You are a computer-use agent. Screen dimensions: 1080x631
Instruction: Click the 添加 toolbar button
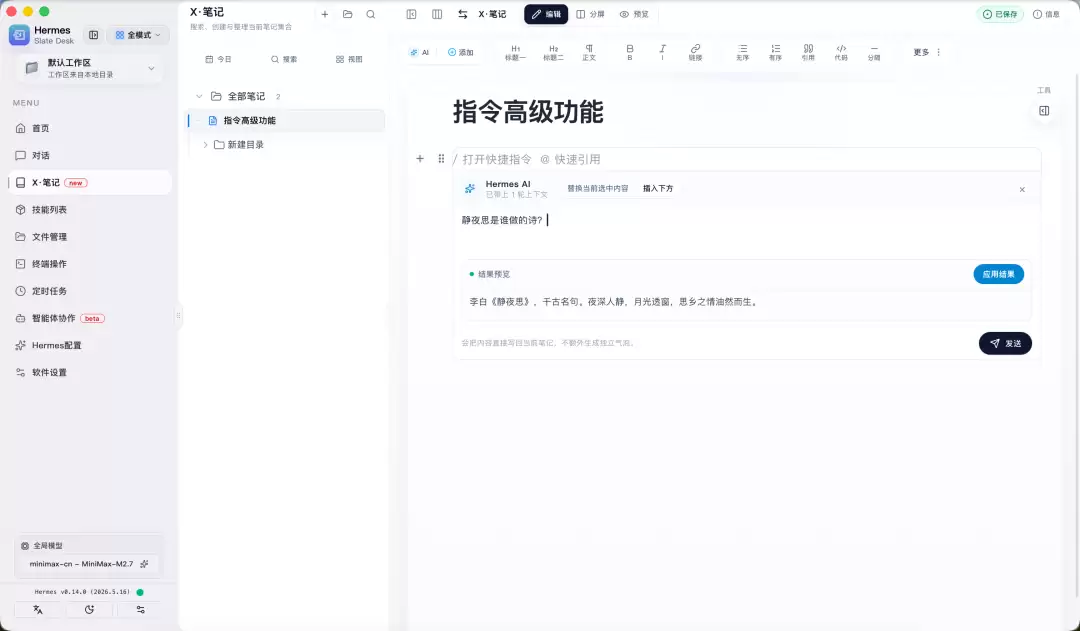(x=461, y=52)
